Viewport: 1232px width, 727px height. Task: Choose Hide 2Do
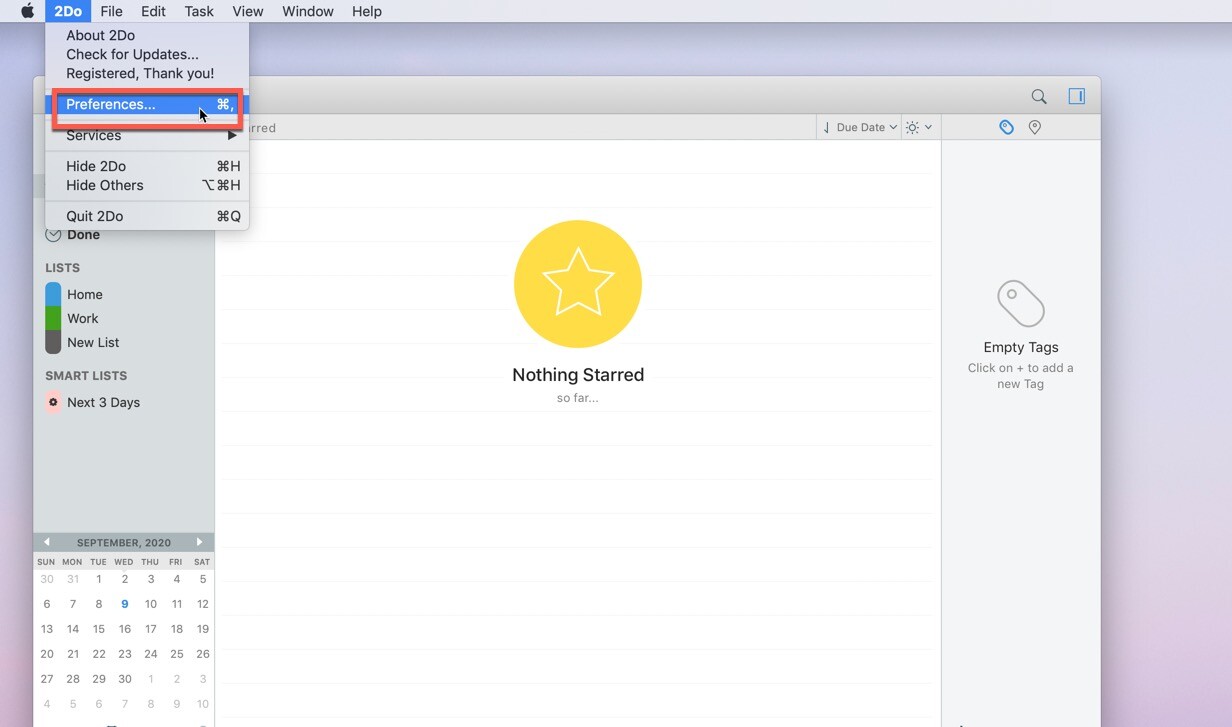[147, 166]
